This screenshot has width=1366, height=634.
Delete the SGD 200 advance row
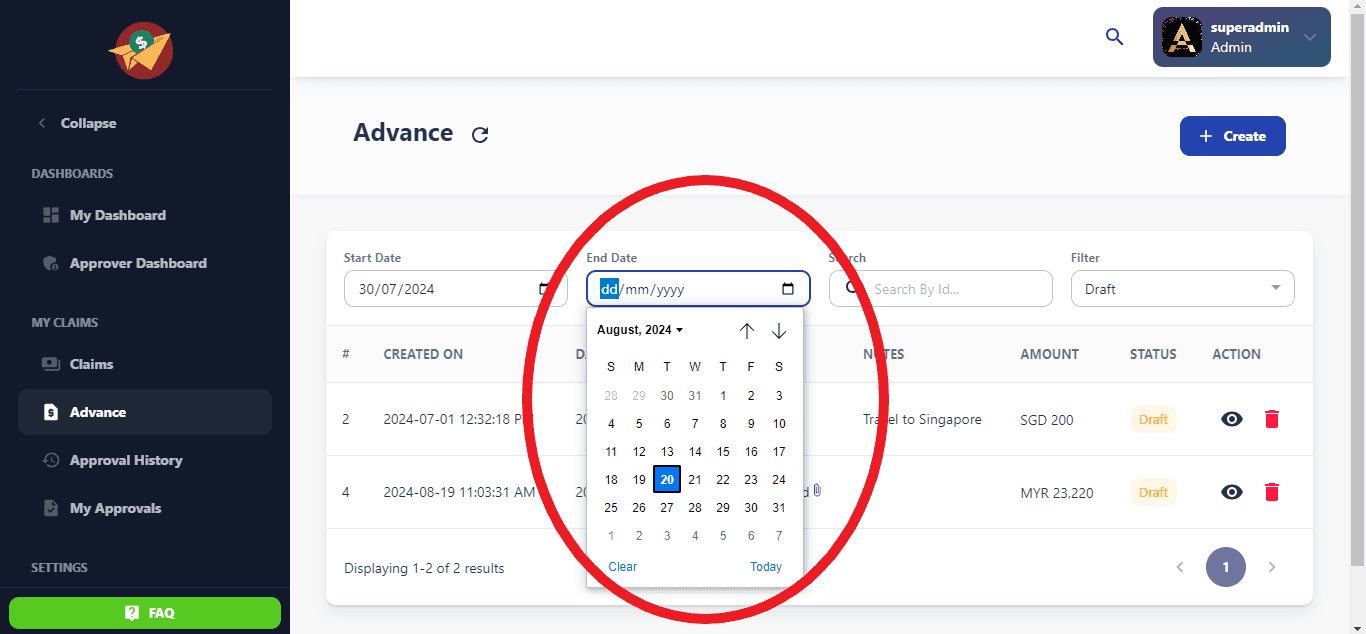[x=1271, y=419]
